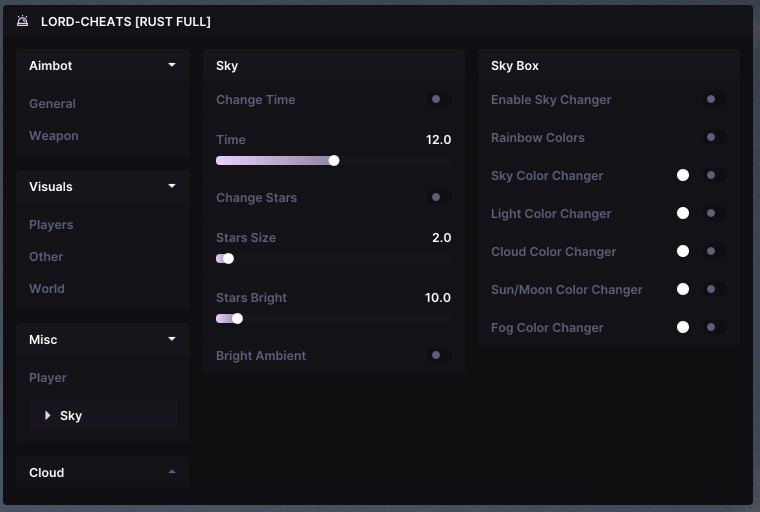Open the Players page under Visuals
760x512 pixels.
(51, 225)
